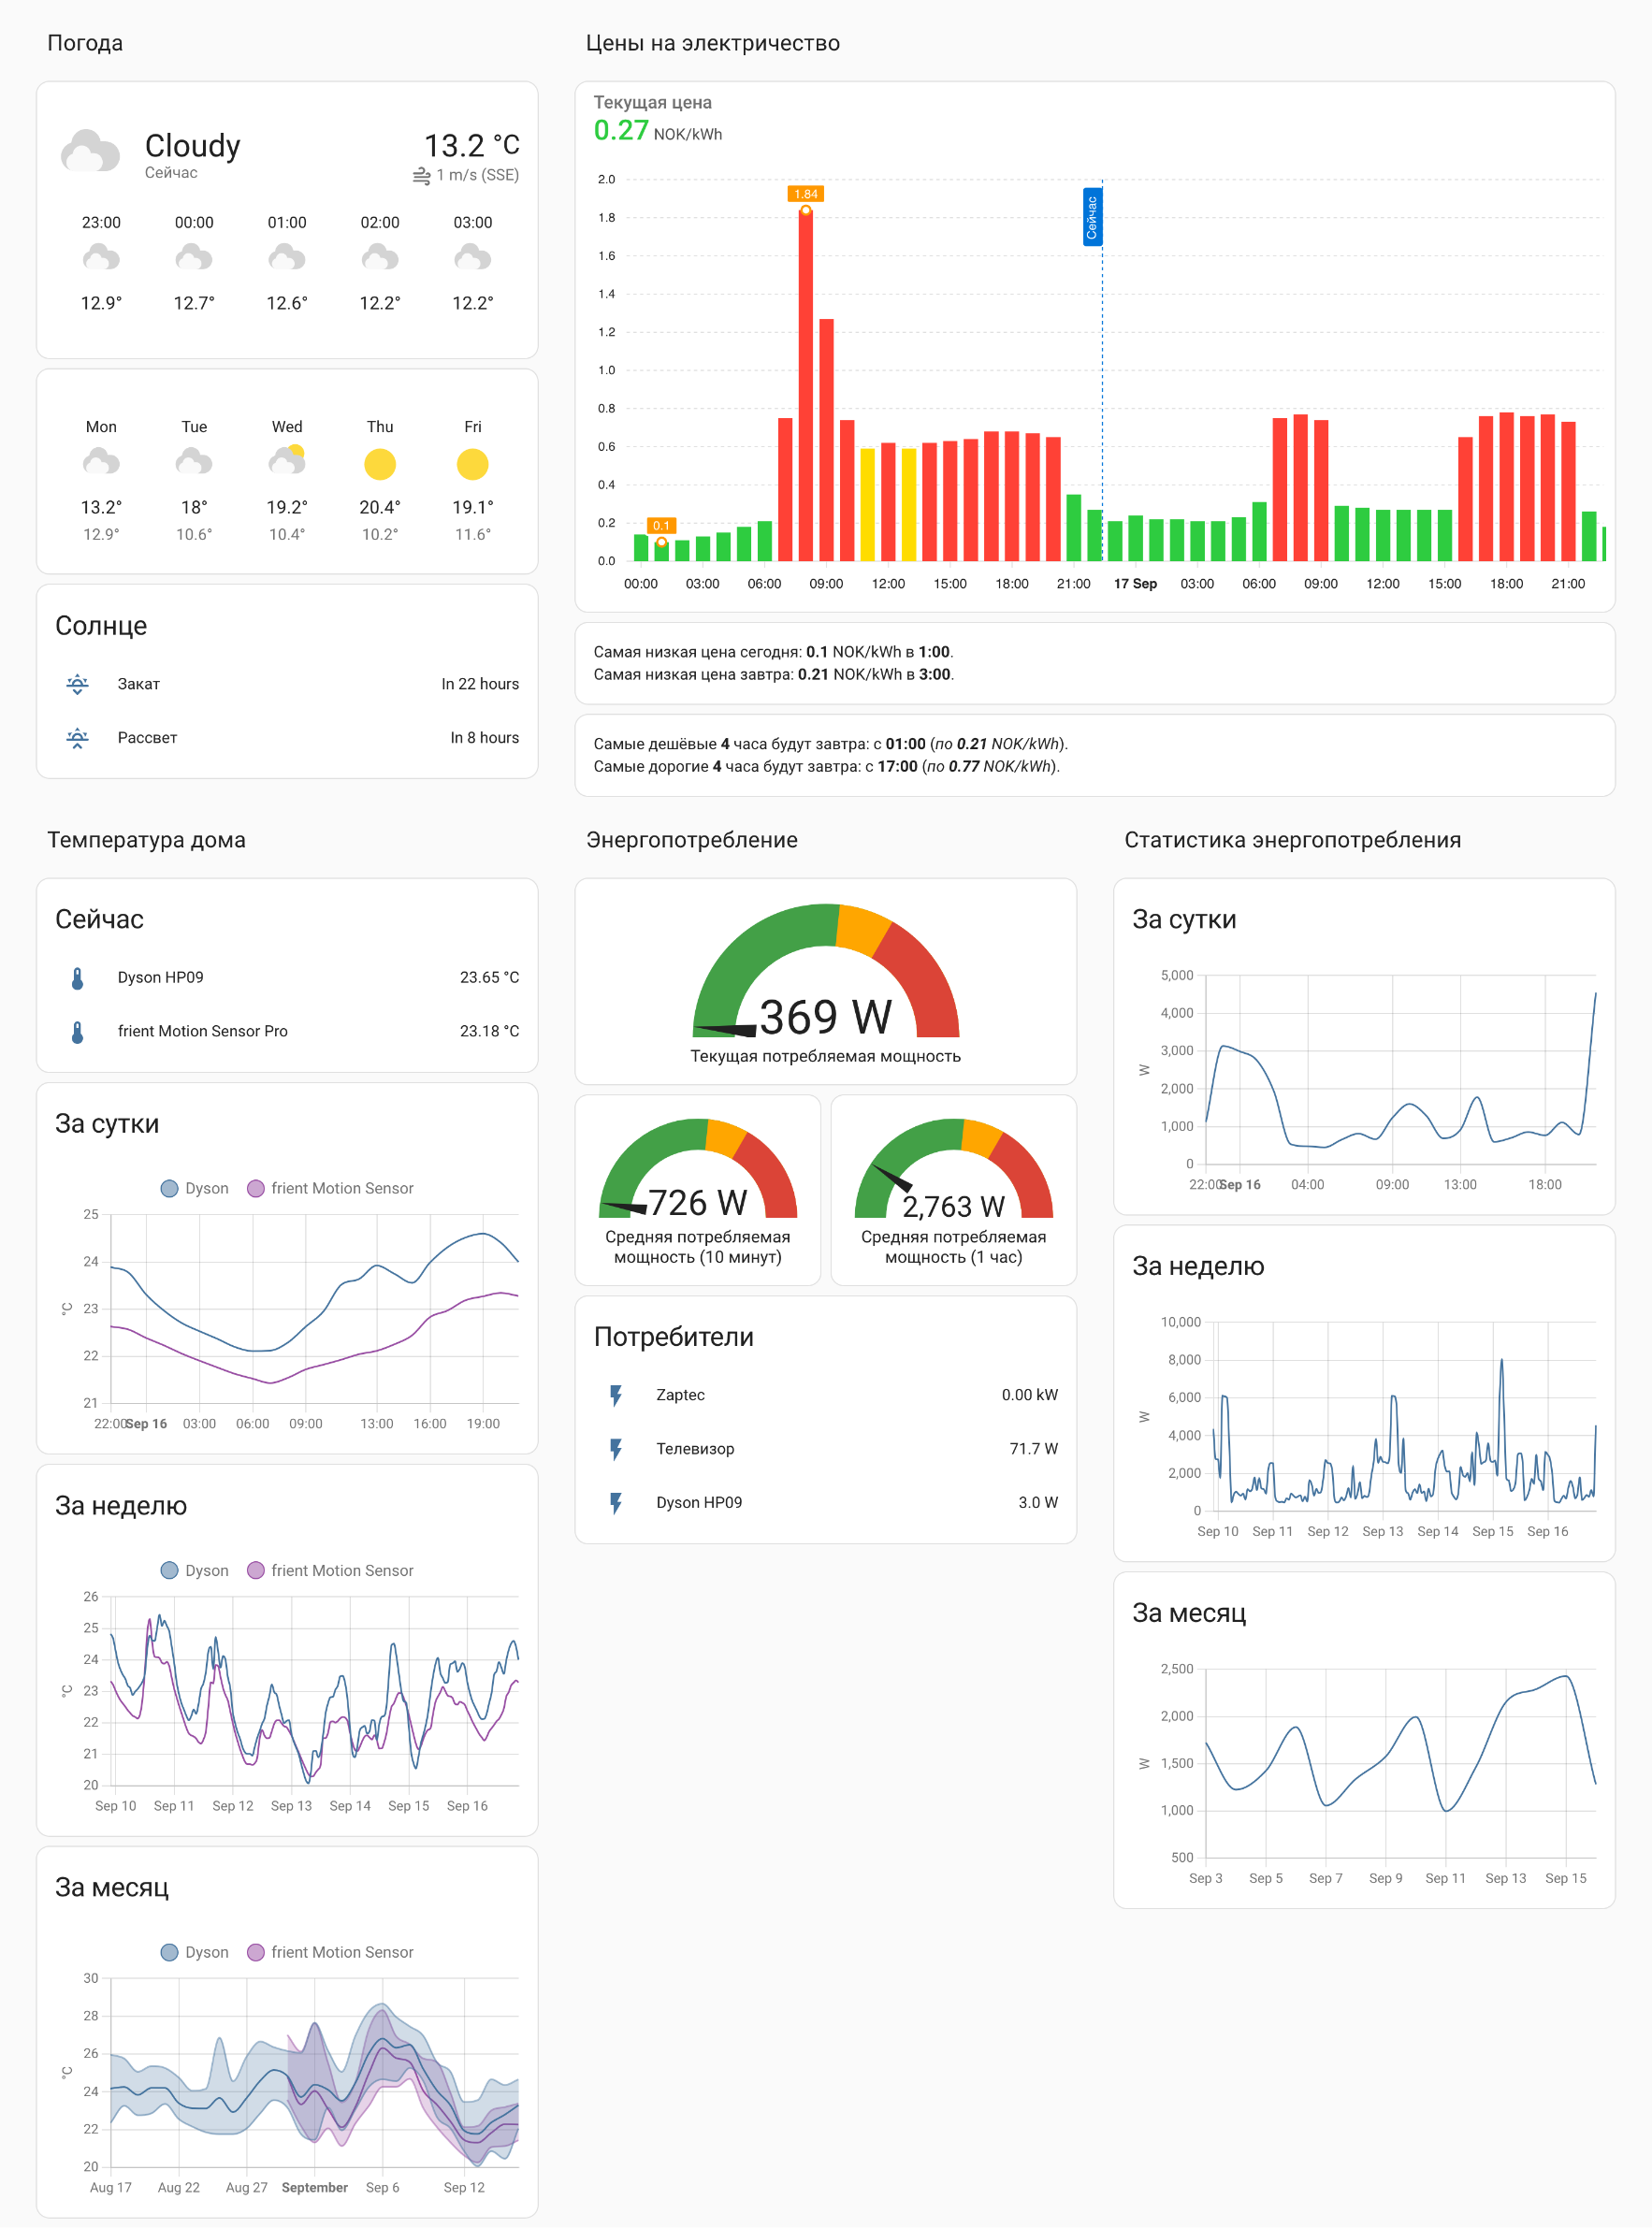Click the 0.00 kW value for Zaptec
Viewport: 1652px width, 2228px height.
click(1030, 1395)
